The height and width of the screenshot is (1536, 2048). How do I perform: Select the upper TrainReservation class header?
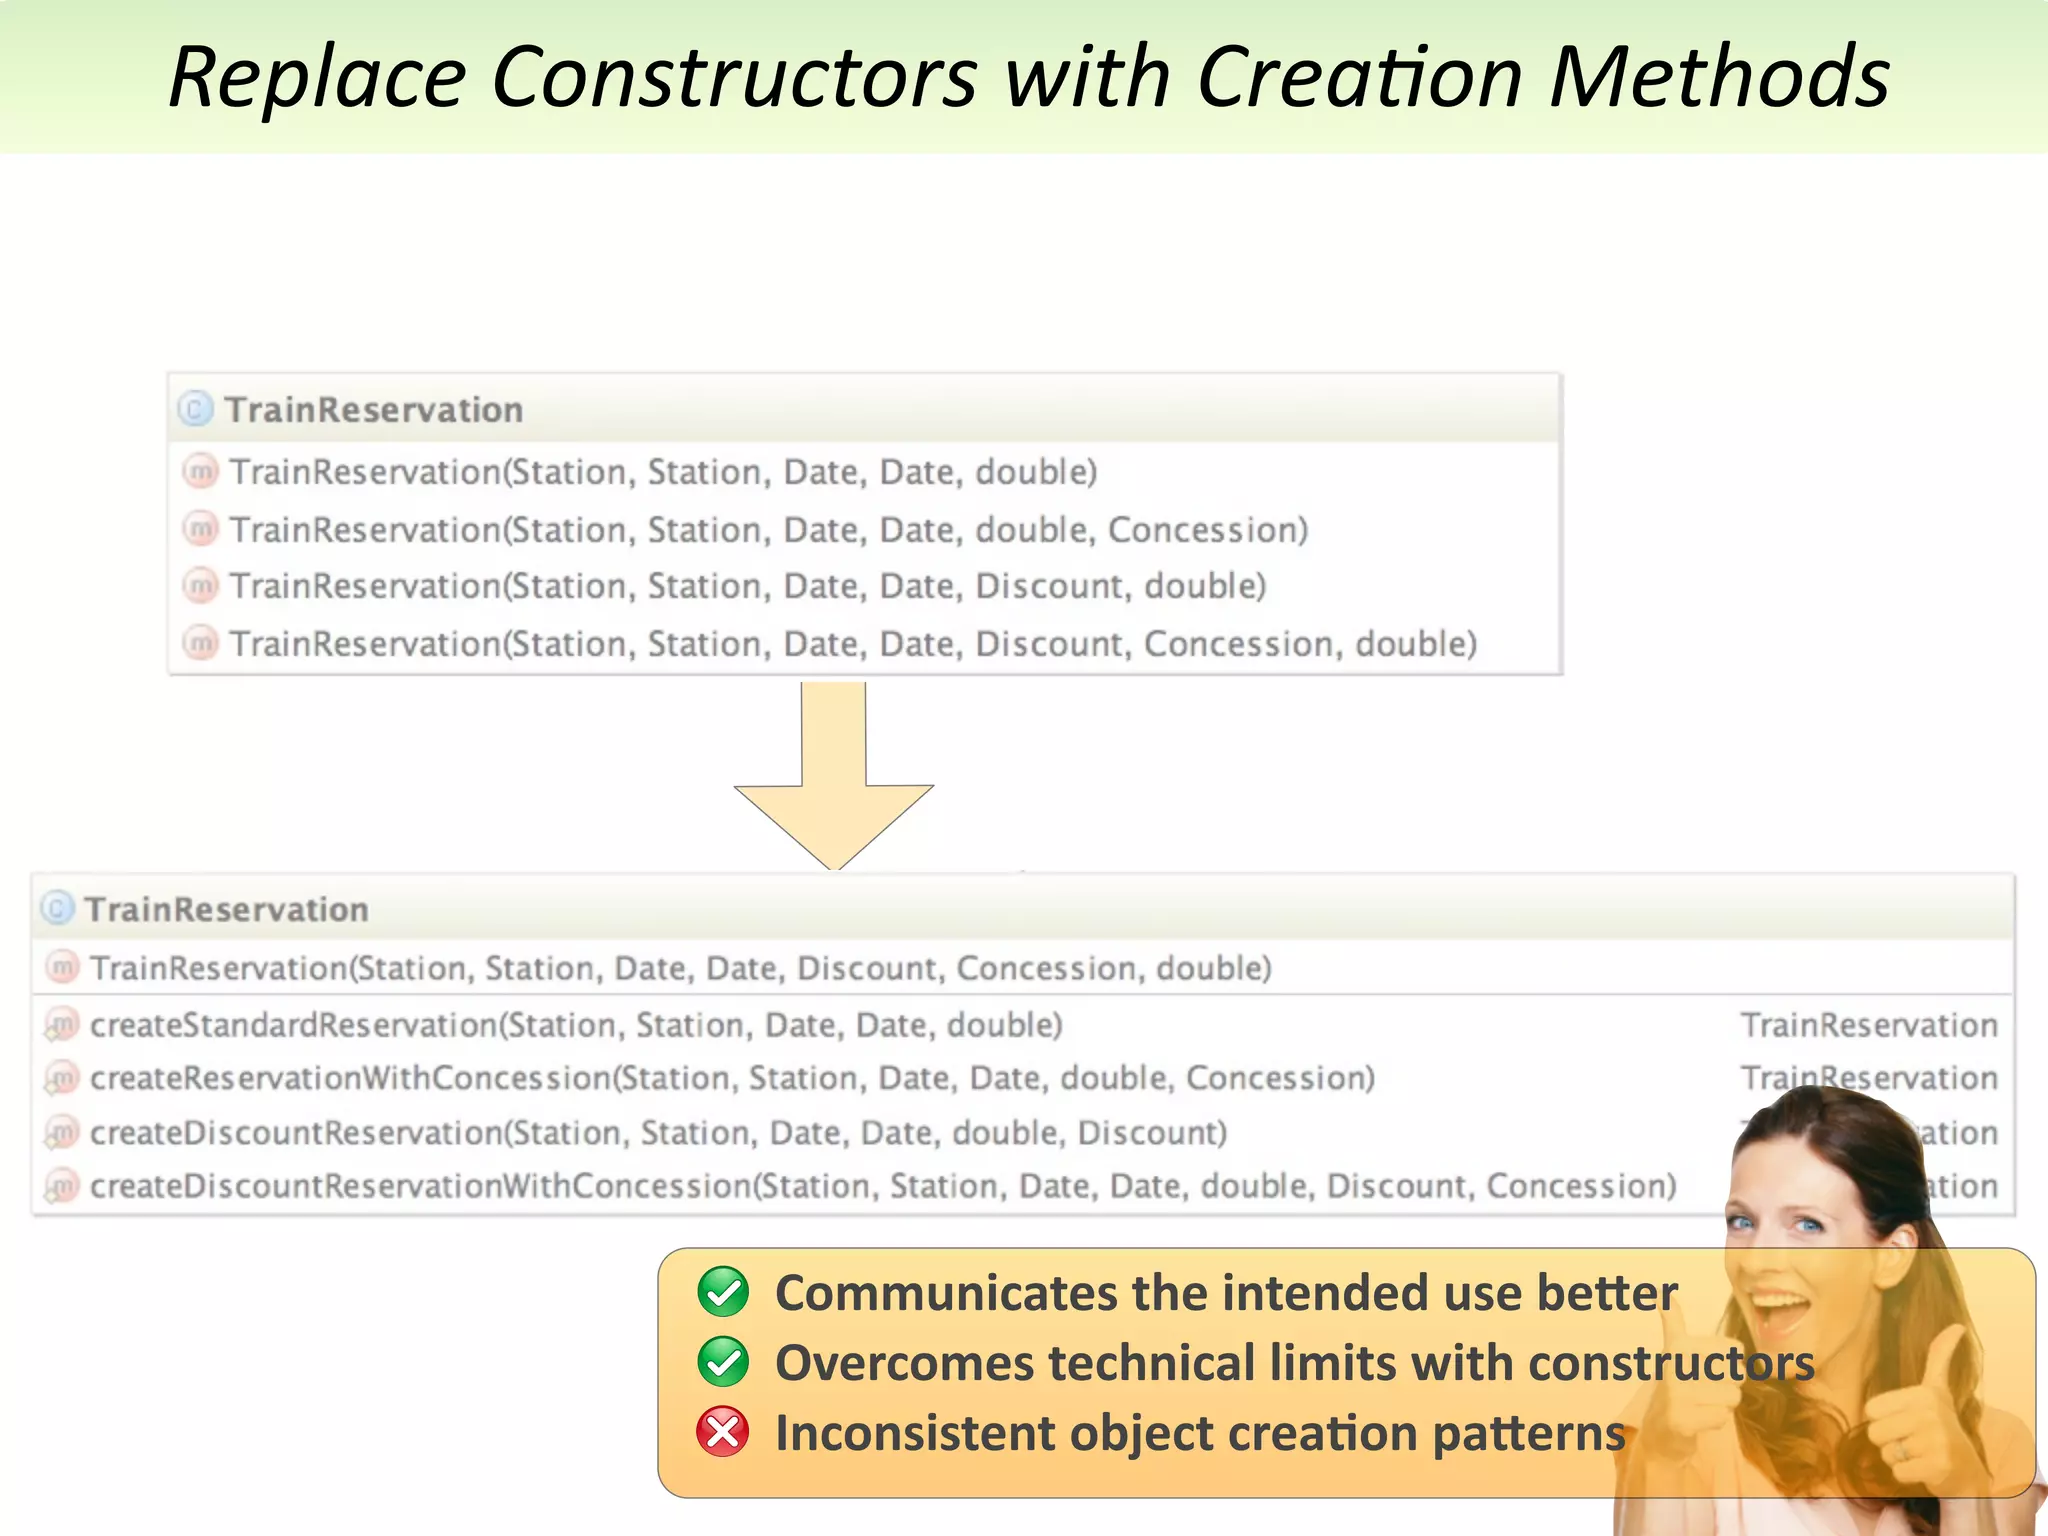tap(374, 410)
